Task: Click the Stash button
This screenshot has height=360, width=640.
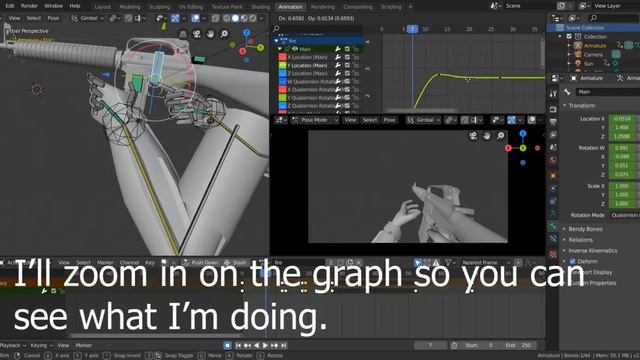Action: tap(236, 262)
